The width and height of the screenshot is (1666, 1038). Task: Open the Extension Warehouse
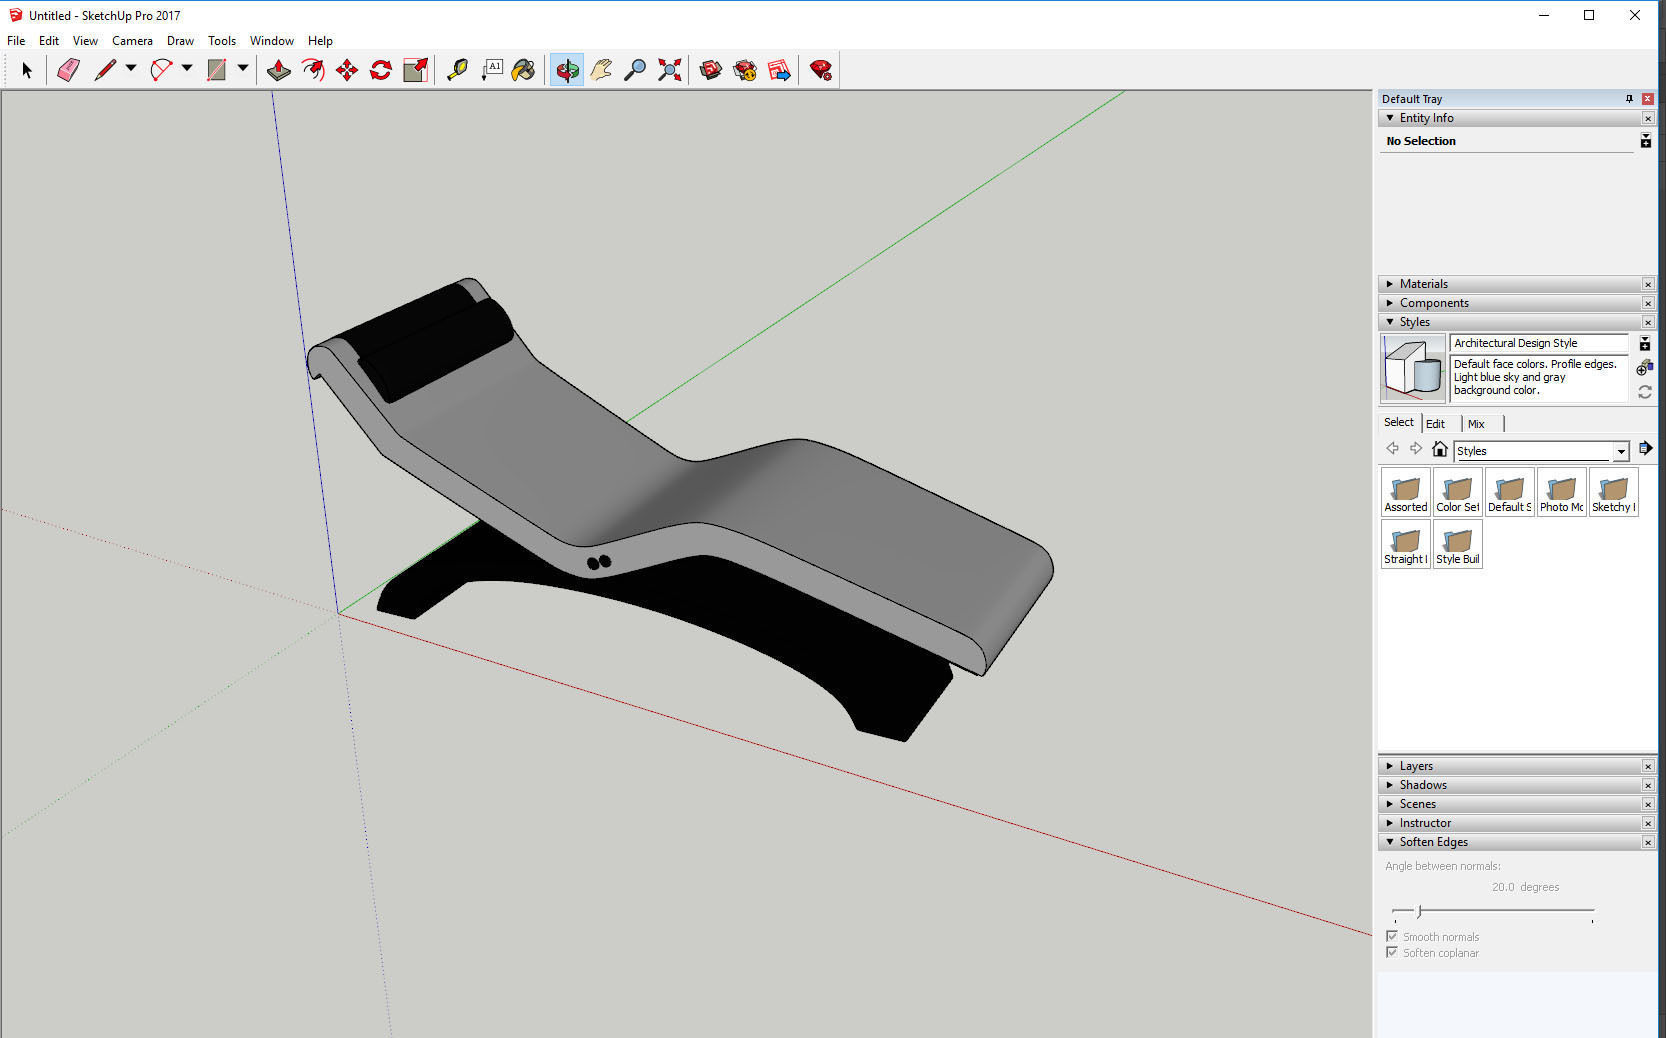(745, 70)
